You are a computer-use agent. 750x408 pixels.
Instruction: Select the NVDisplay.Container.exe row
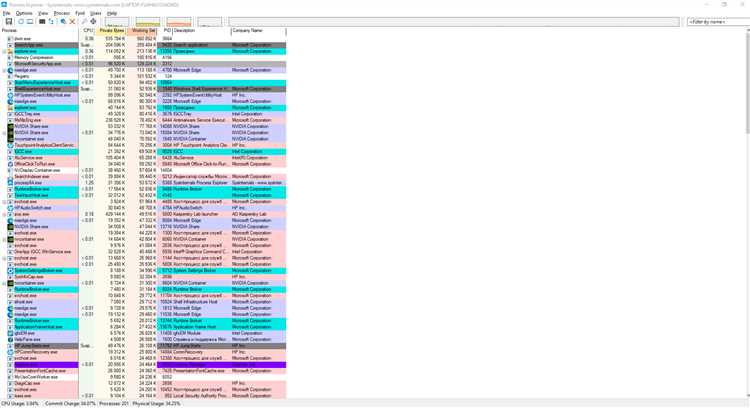pos(143,170)
